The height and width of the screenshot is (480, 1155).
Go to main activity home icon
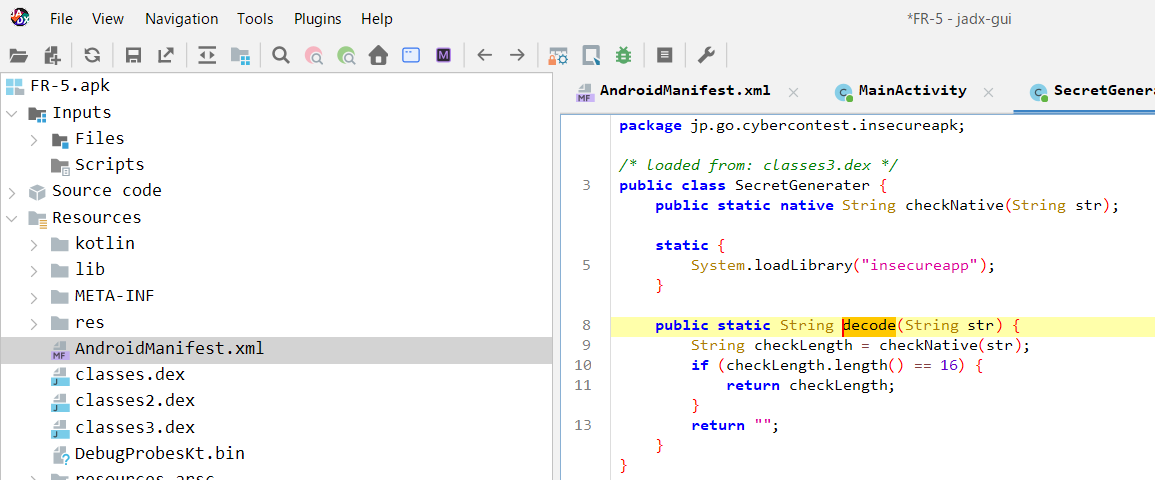pos(379,54)
